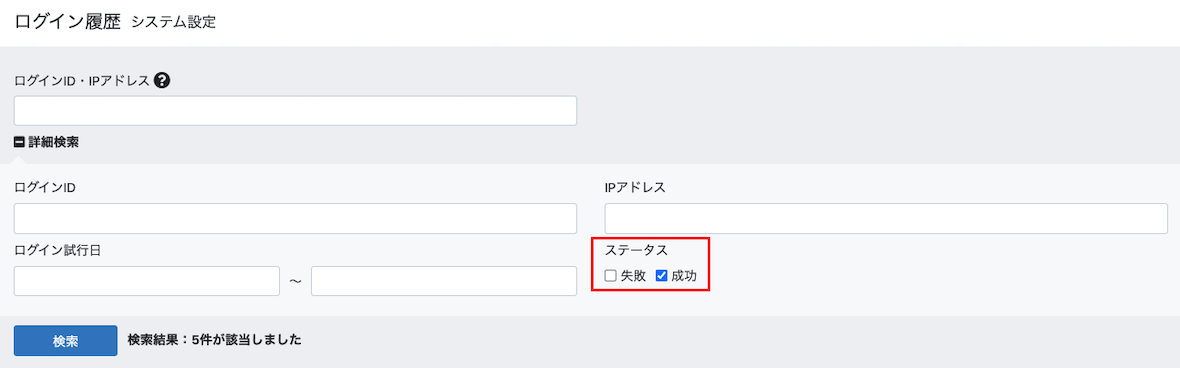Click the IPアドレス field label

pyautogui.click(x=635, y=187)
